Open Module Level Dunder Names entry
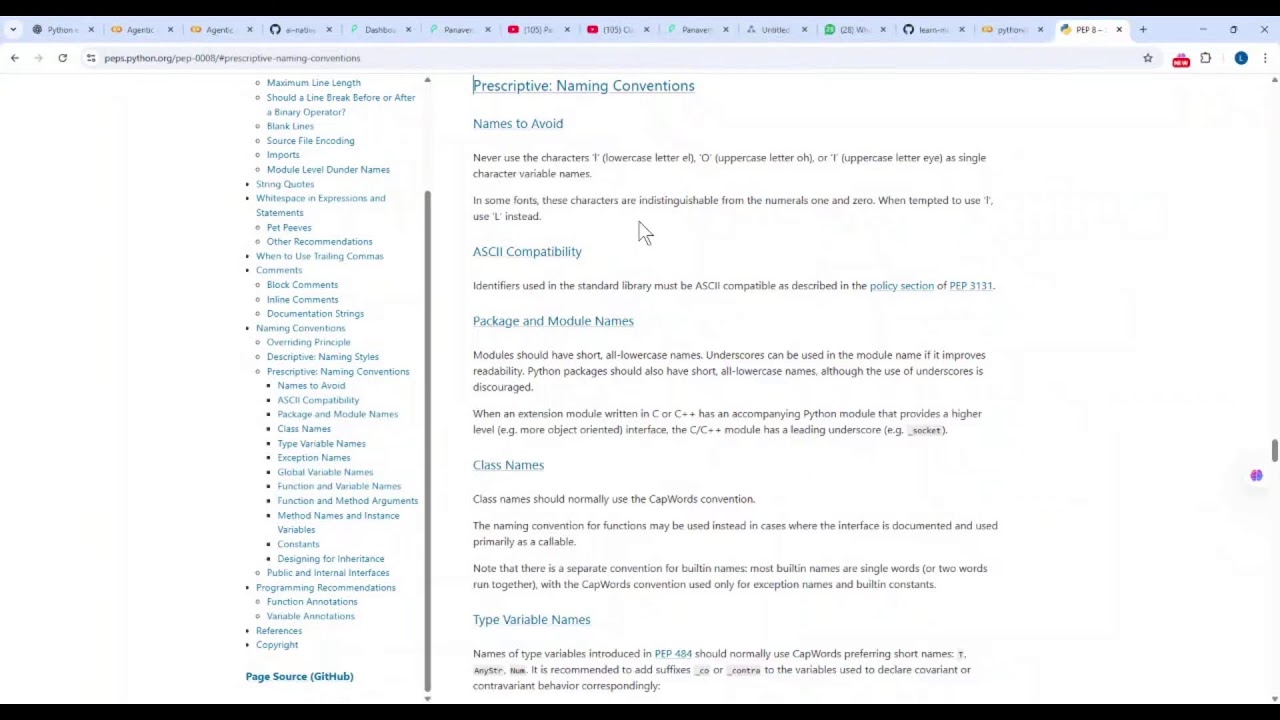This screenshot has height=720, width=1280. pos(328,170)
